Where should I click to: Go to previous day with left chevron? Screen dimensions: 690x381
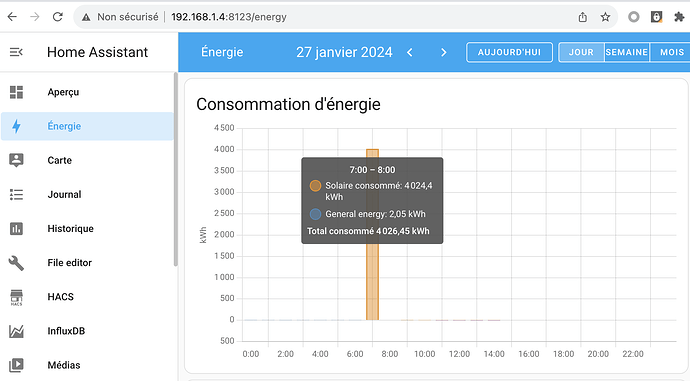click(x=410, y=52)
